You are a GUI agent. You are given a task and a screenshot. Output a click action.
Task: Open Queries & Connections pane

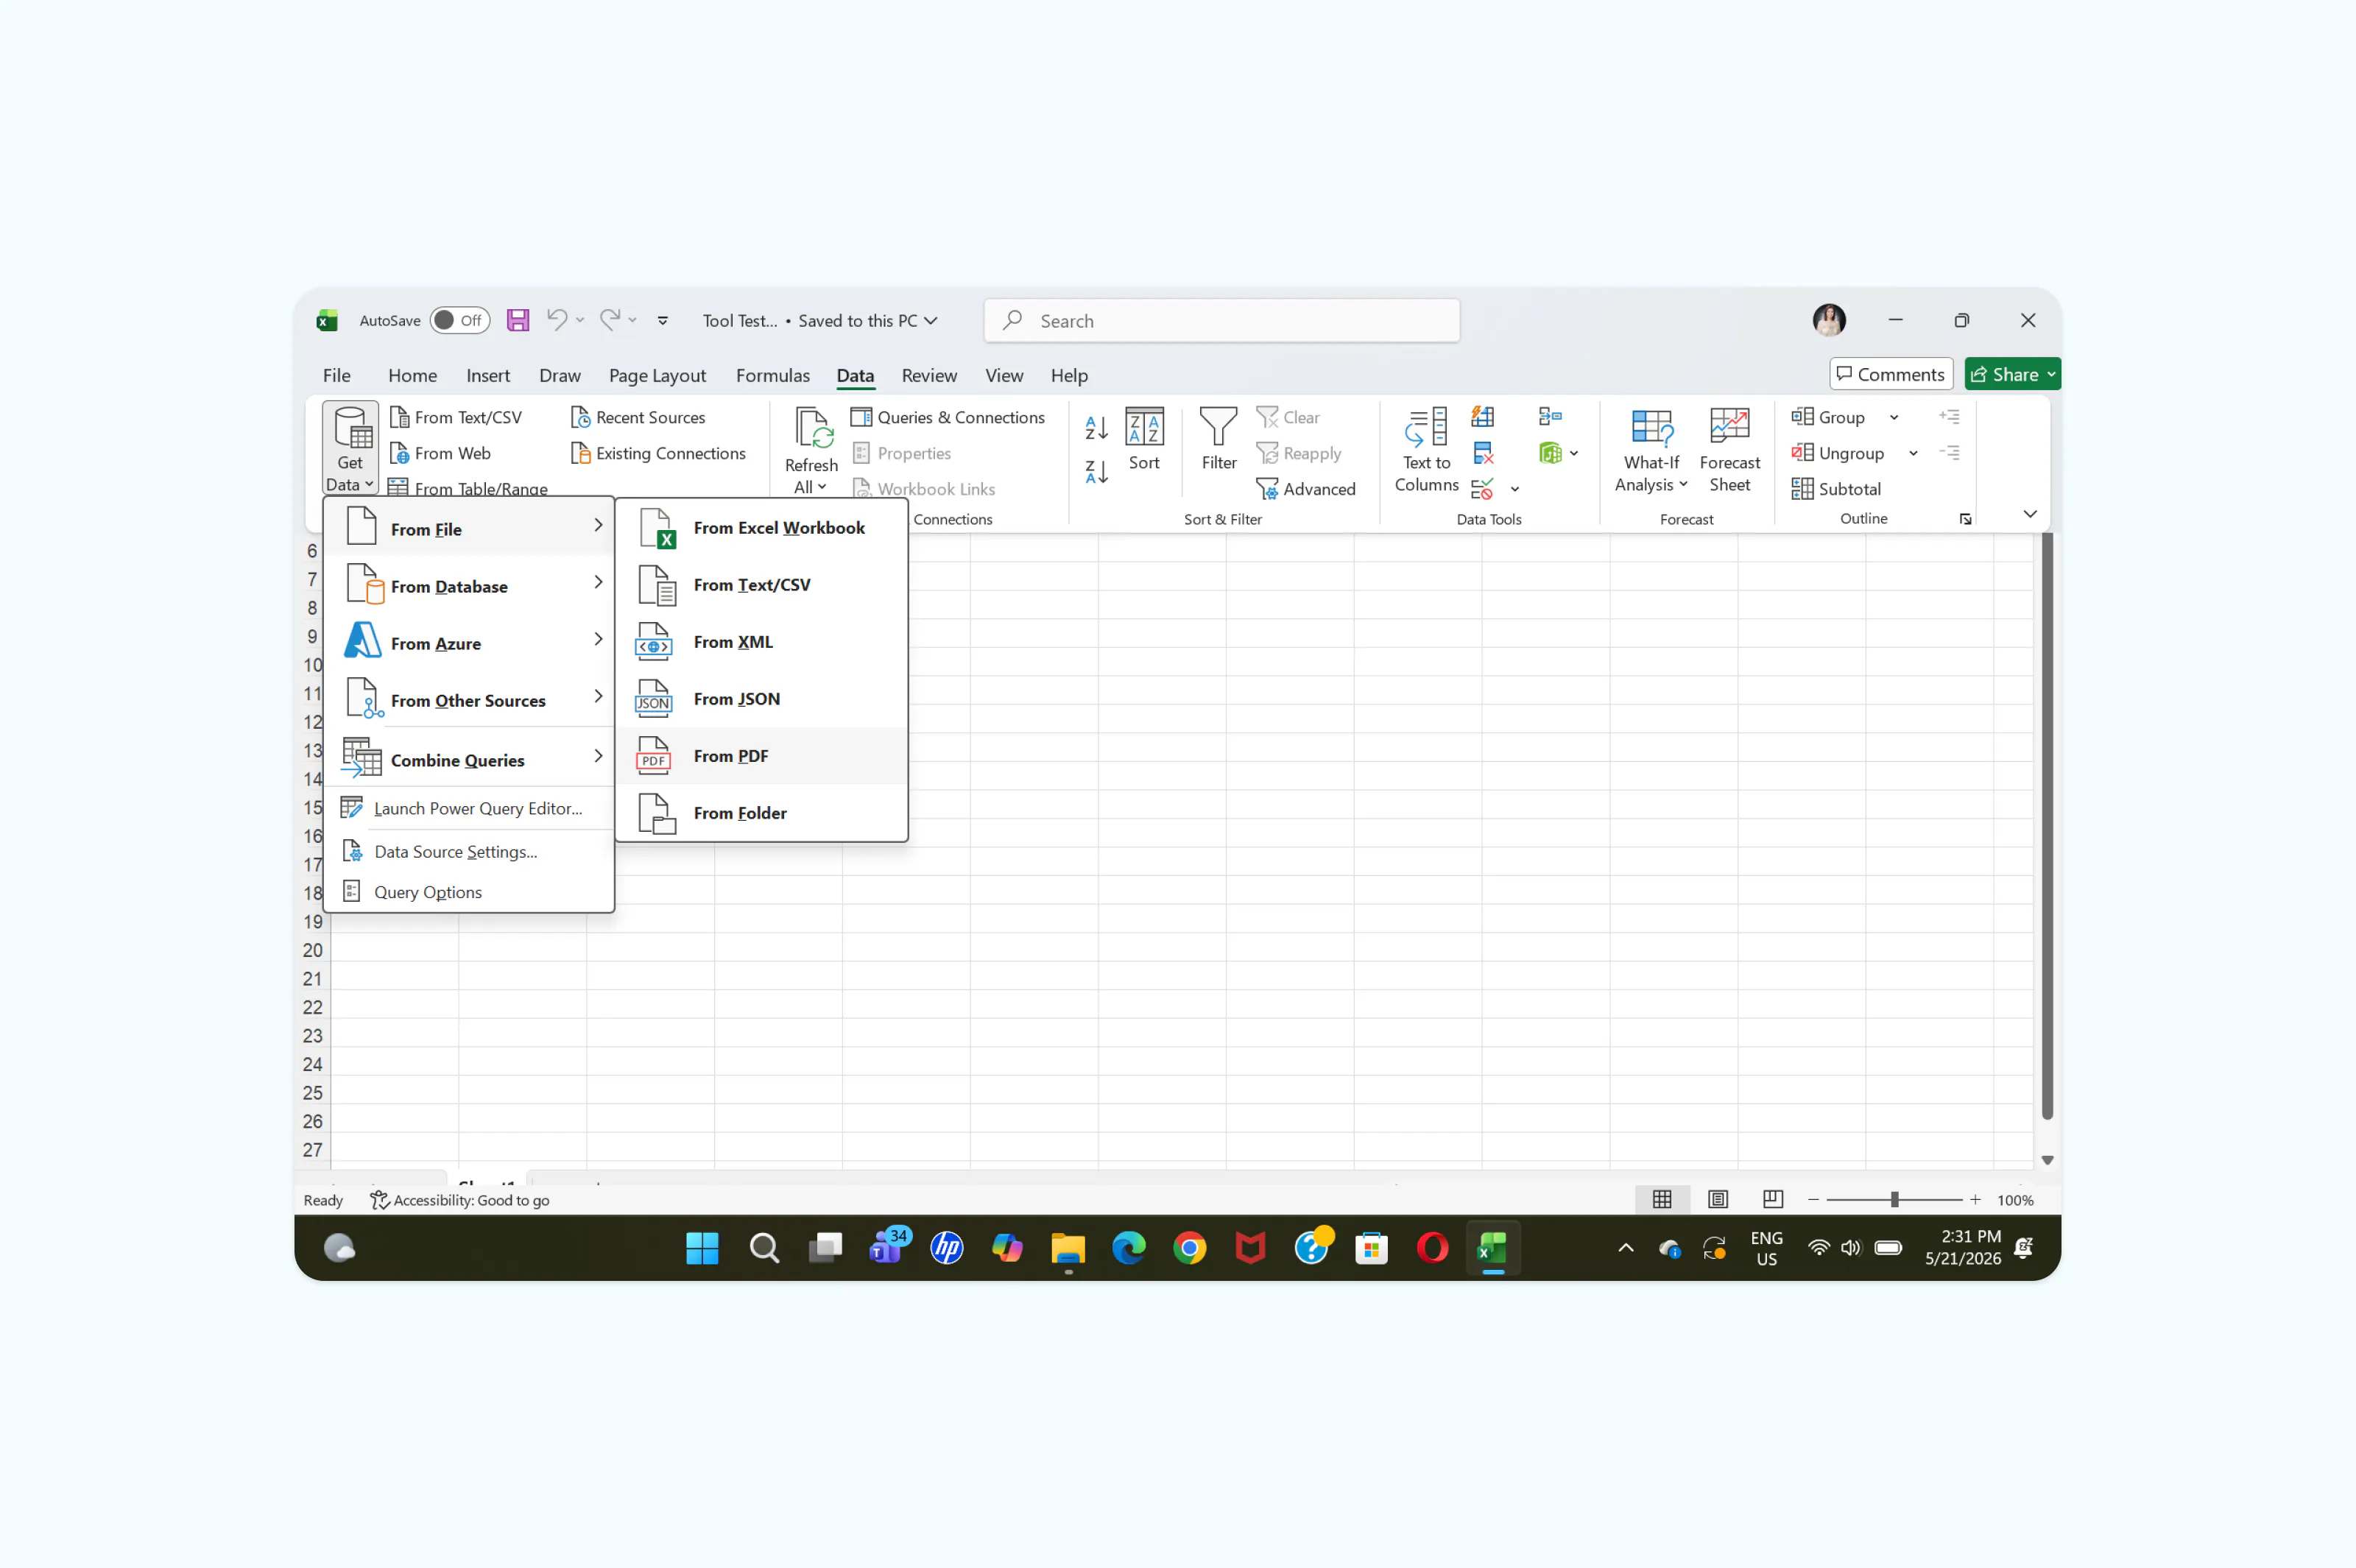(x=947, y=417)
